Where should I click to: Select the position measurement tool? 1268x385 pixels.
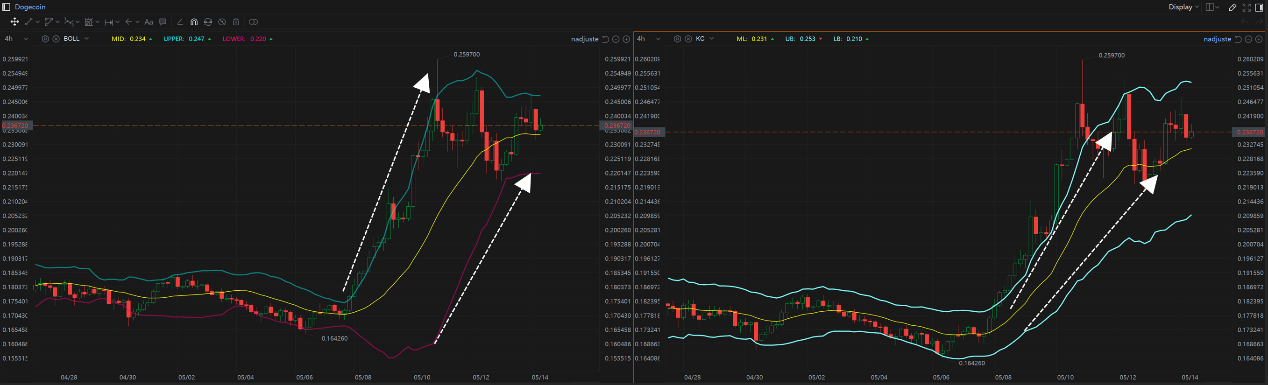(x=88, y=22)
